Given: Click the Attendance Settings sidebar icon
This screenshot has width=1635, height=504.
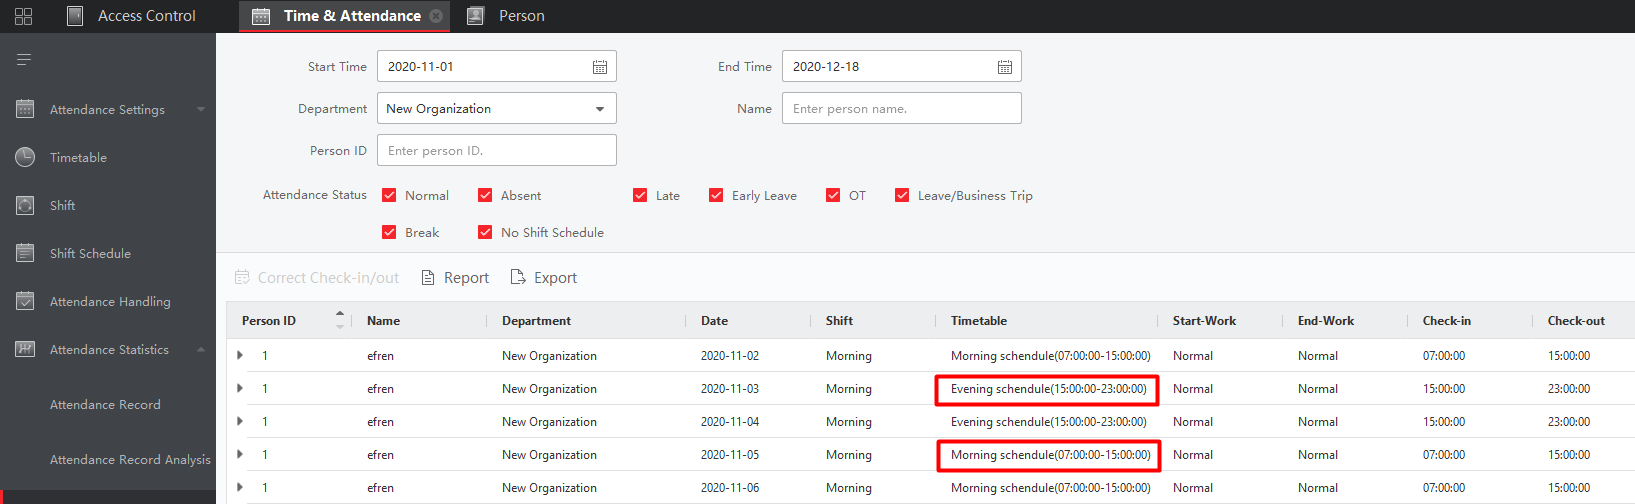Looking at the screenshot, I should tap(25, 109).
